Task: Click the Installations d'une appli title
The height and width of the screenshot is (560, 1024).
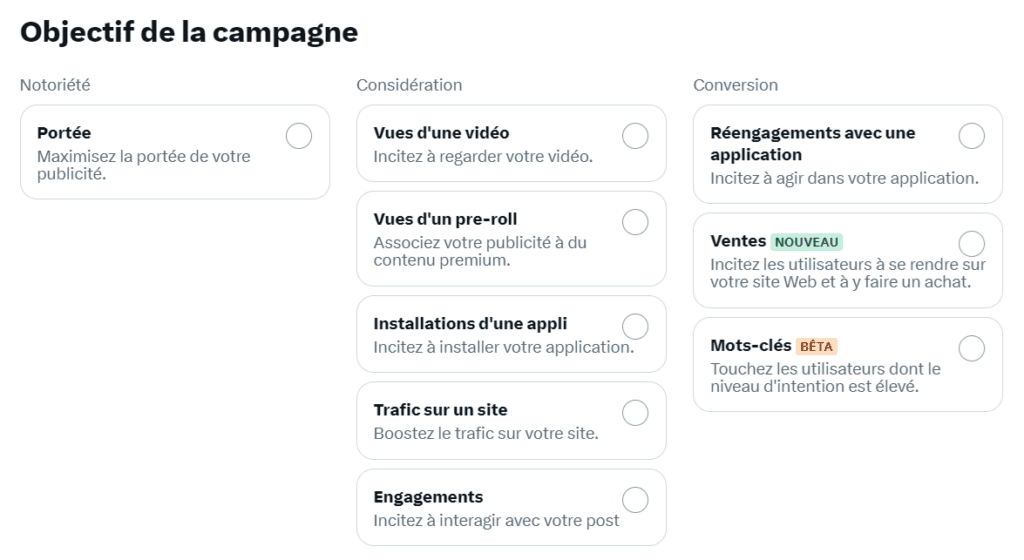Action: (470, 324)
